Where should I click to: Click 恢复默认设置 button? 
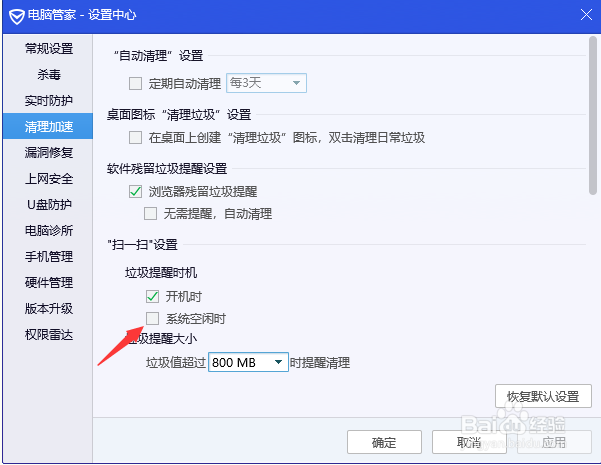543,396
